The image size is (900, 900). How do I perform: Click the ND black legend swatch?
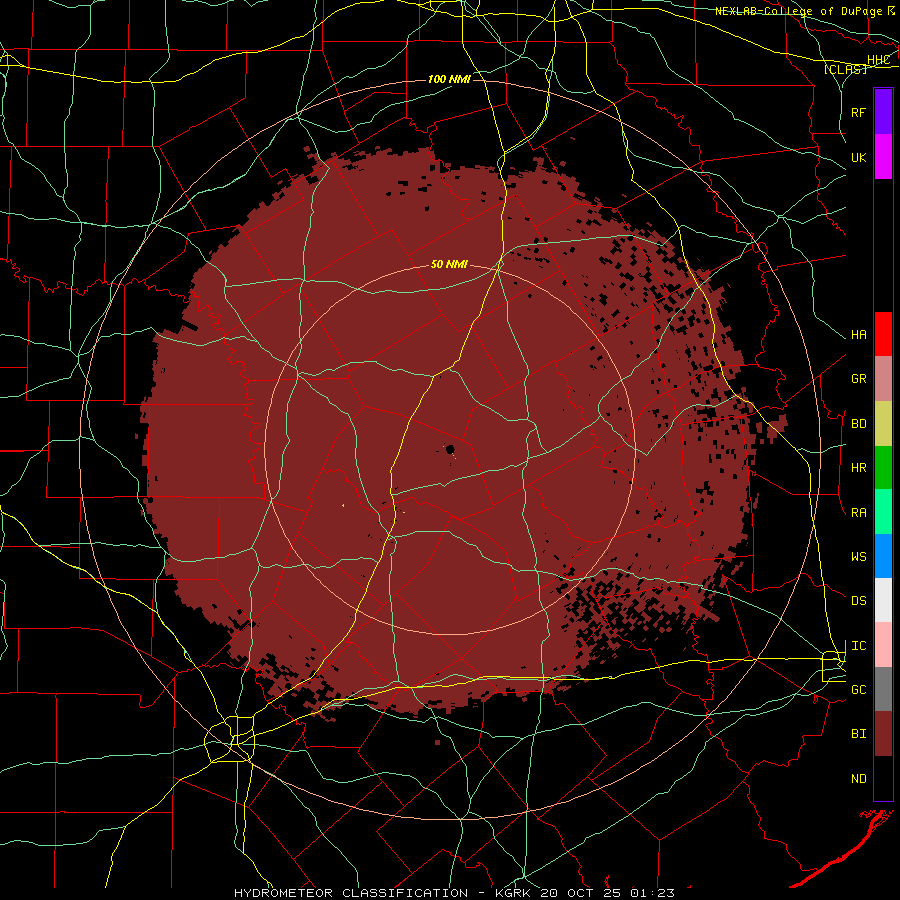tap(883, 778)
